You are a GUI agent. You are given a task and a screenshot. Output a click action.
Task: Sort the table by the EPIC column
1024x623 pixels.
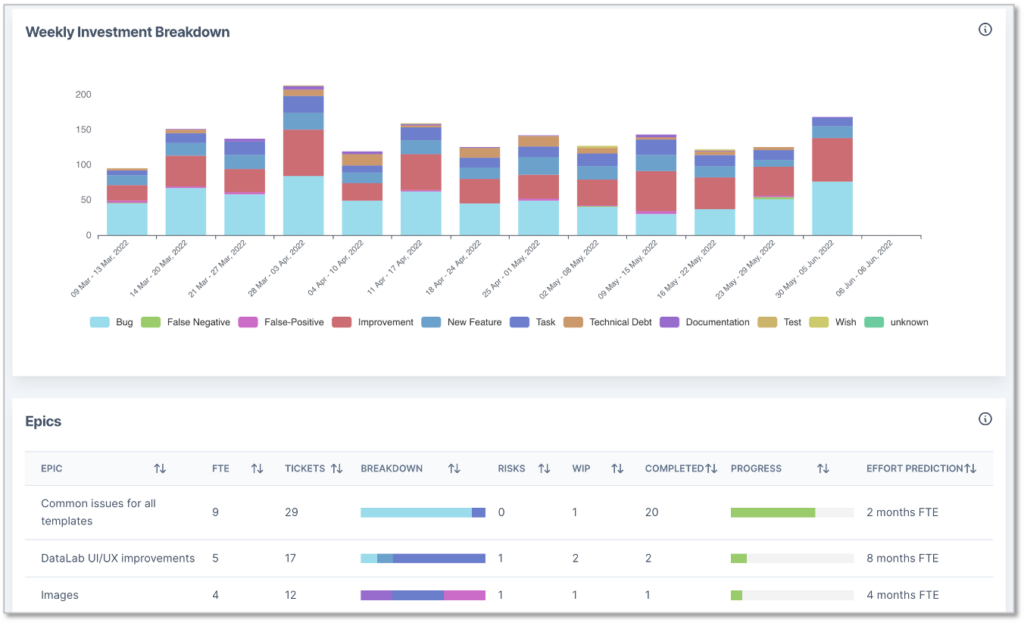point(158,468)
